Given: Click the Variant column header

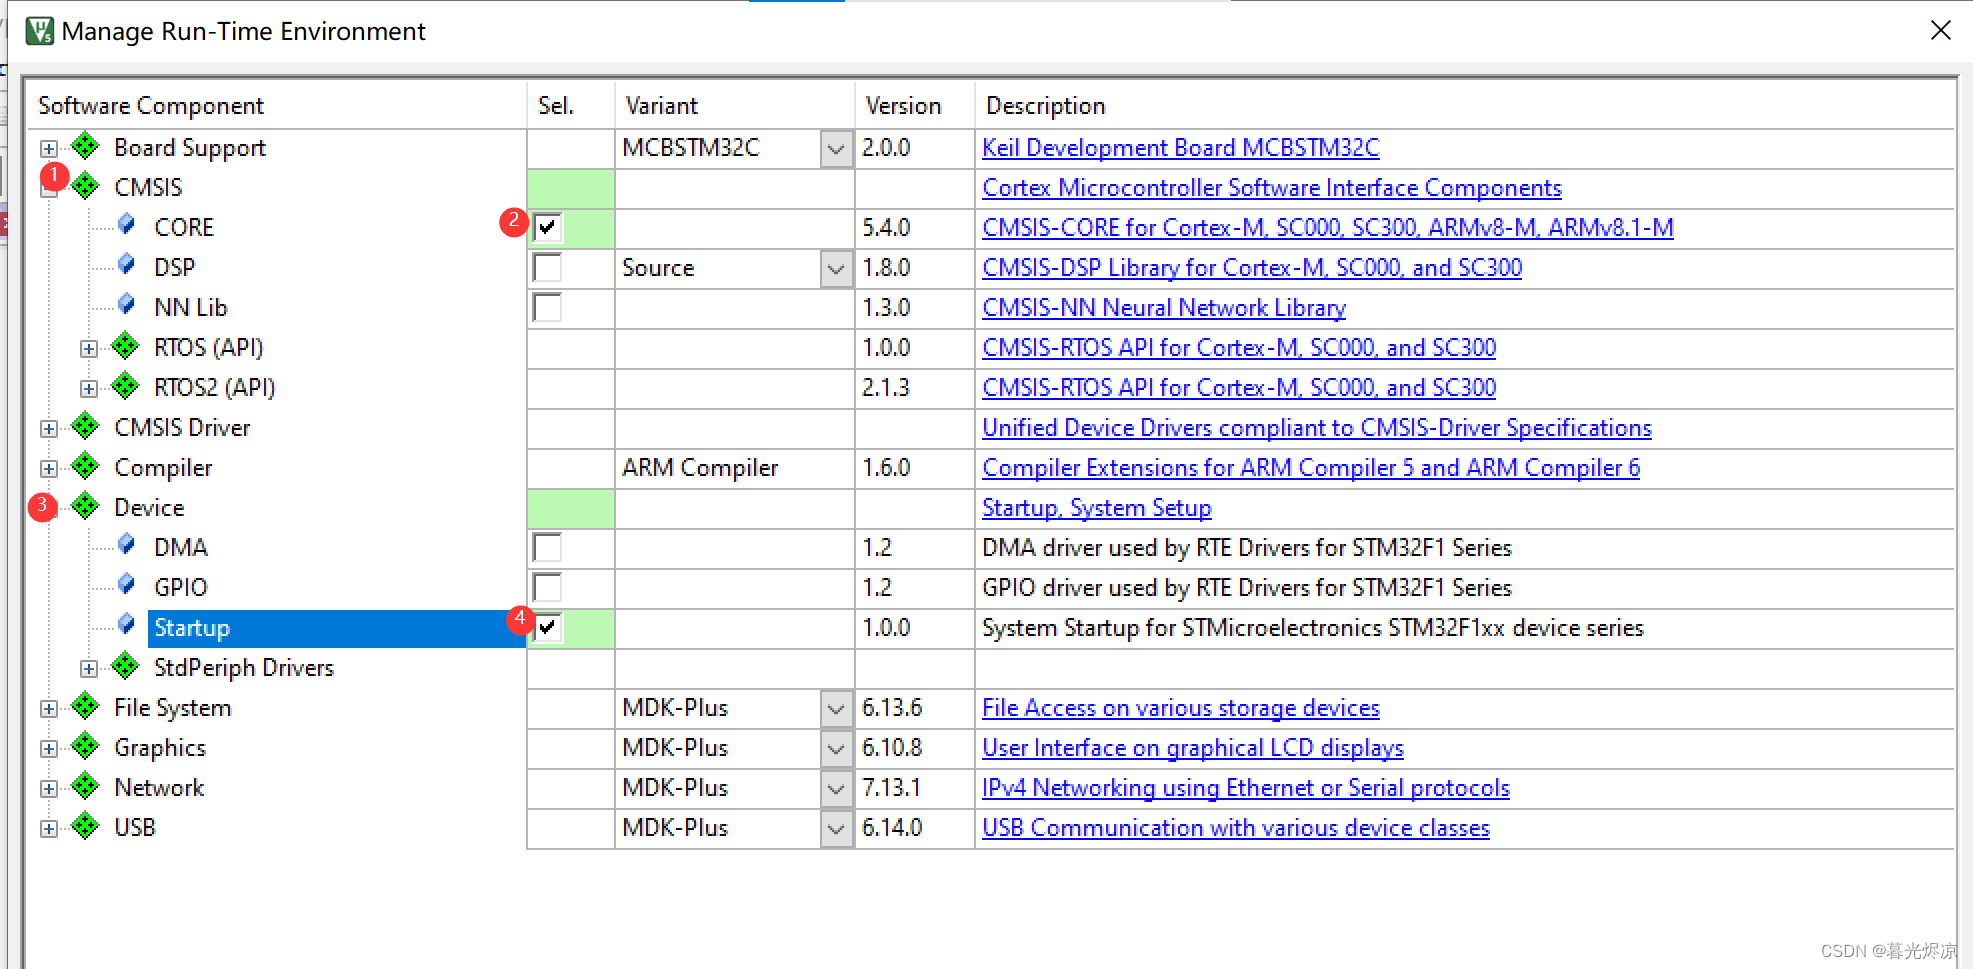Looking at the screenshot, I should pos(735,105).
